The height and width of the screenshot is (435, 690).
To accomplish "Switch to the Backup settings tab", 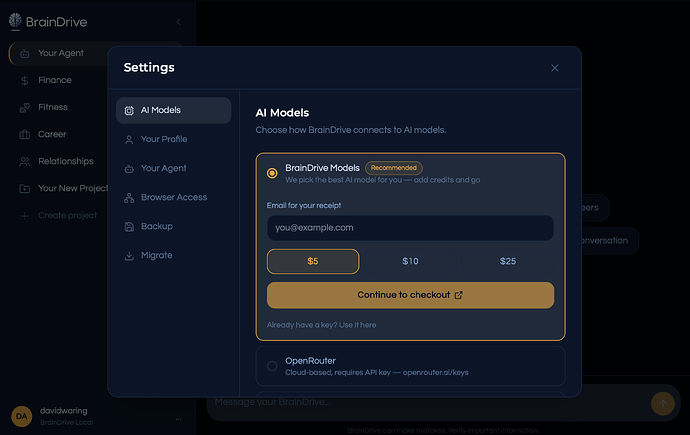I will pos(173,227).
